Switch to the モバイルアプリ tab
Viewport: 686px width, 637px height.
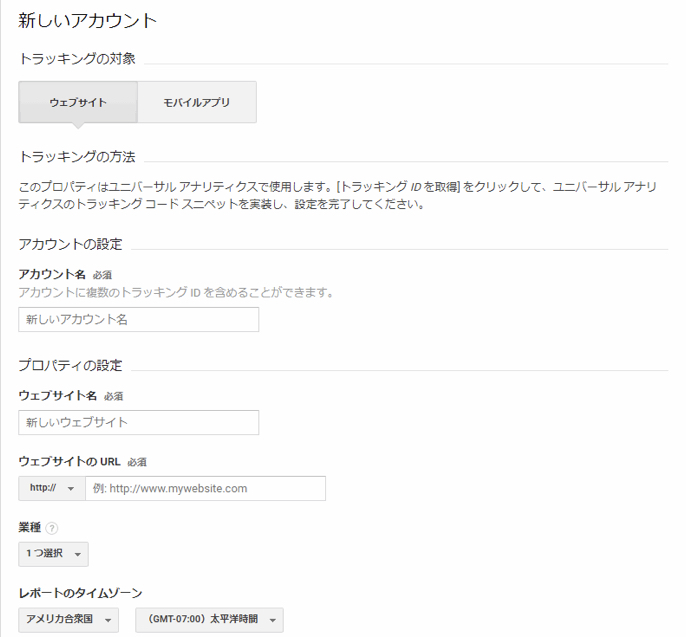pyautogui.click(x=197, y=102)
